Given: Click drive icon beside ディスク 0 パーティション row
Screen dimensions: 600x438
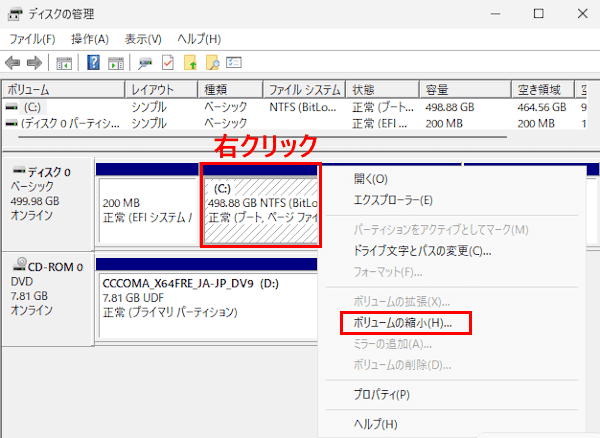Looking at the screenshot, I should (11, 124).
